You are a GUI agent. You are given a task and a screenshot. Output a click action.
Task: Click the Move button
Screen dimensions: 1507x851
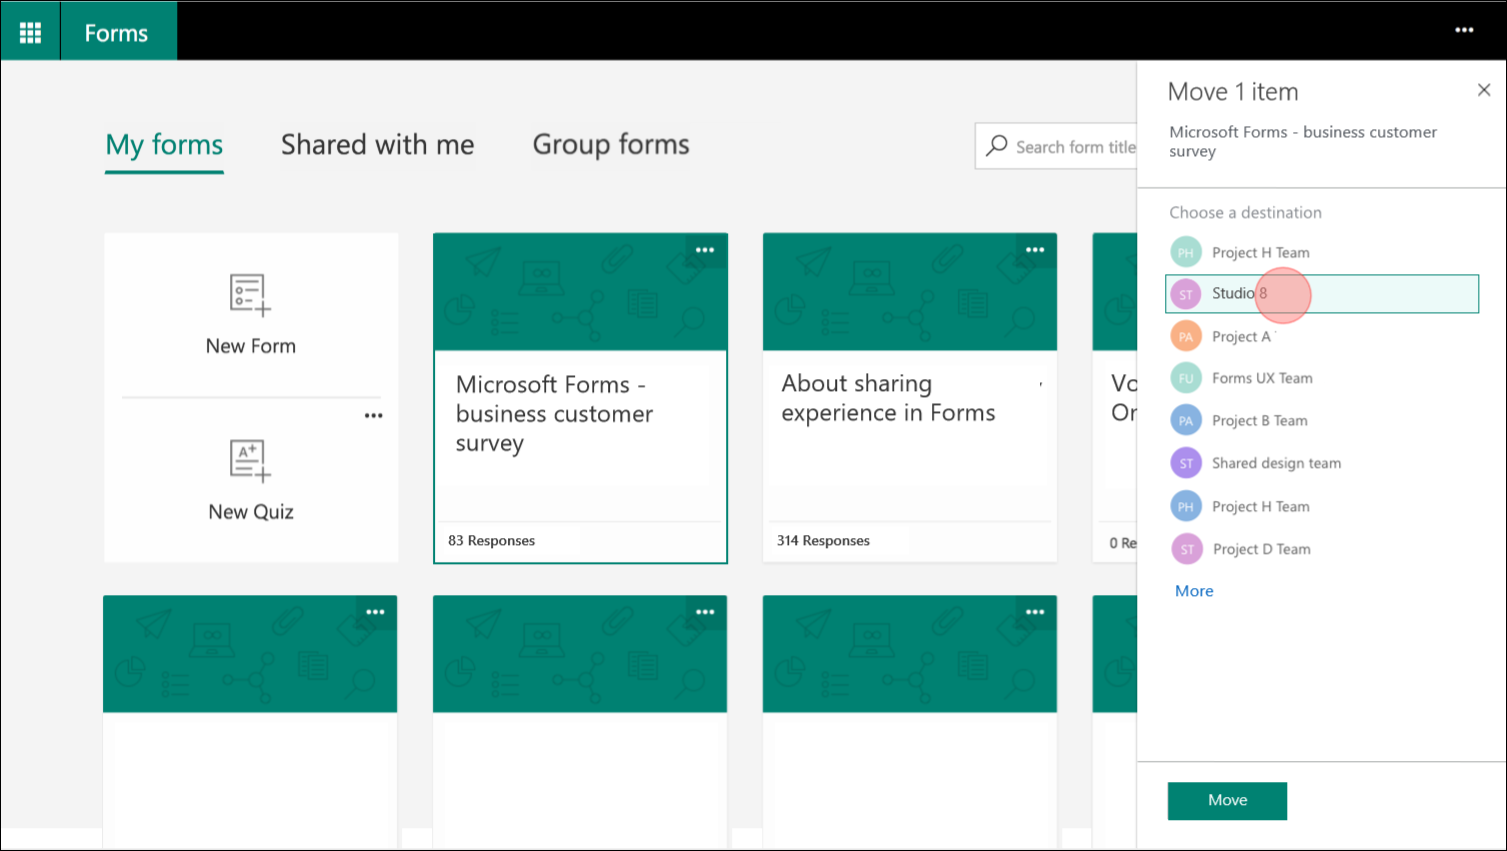[1226, 800]
